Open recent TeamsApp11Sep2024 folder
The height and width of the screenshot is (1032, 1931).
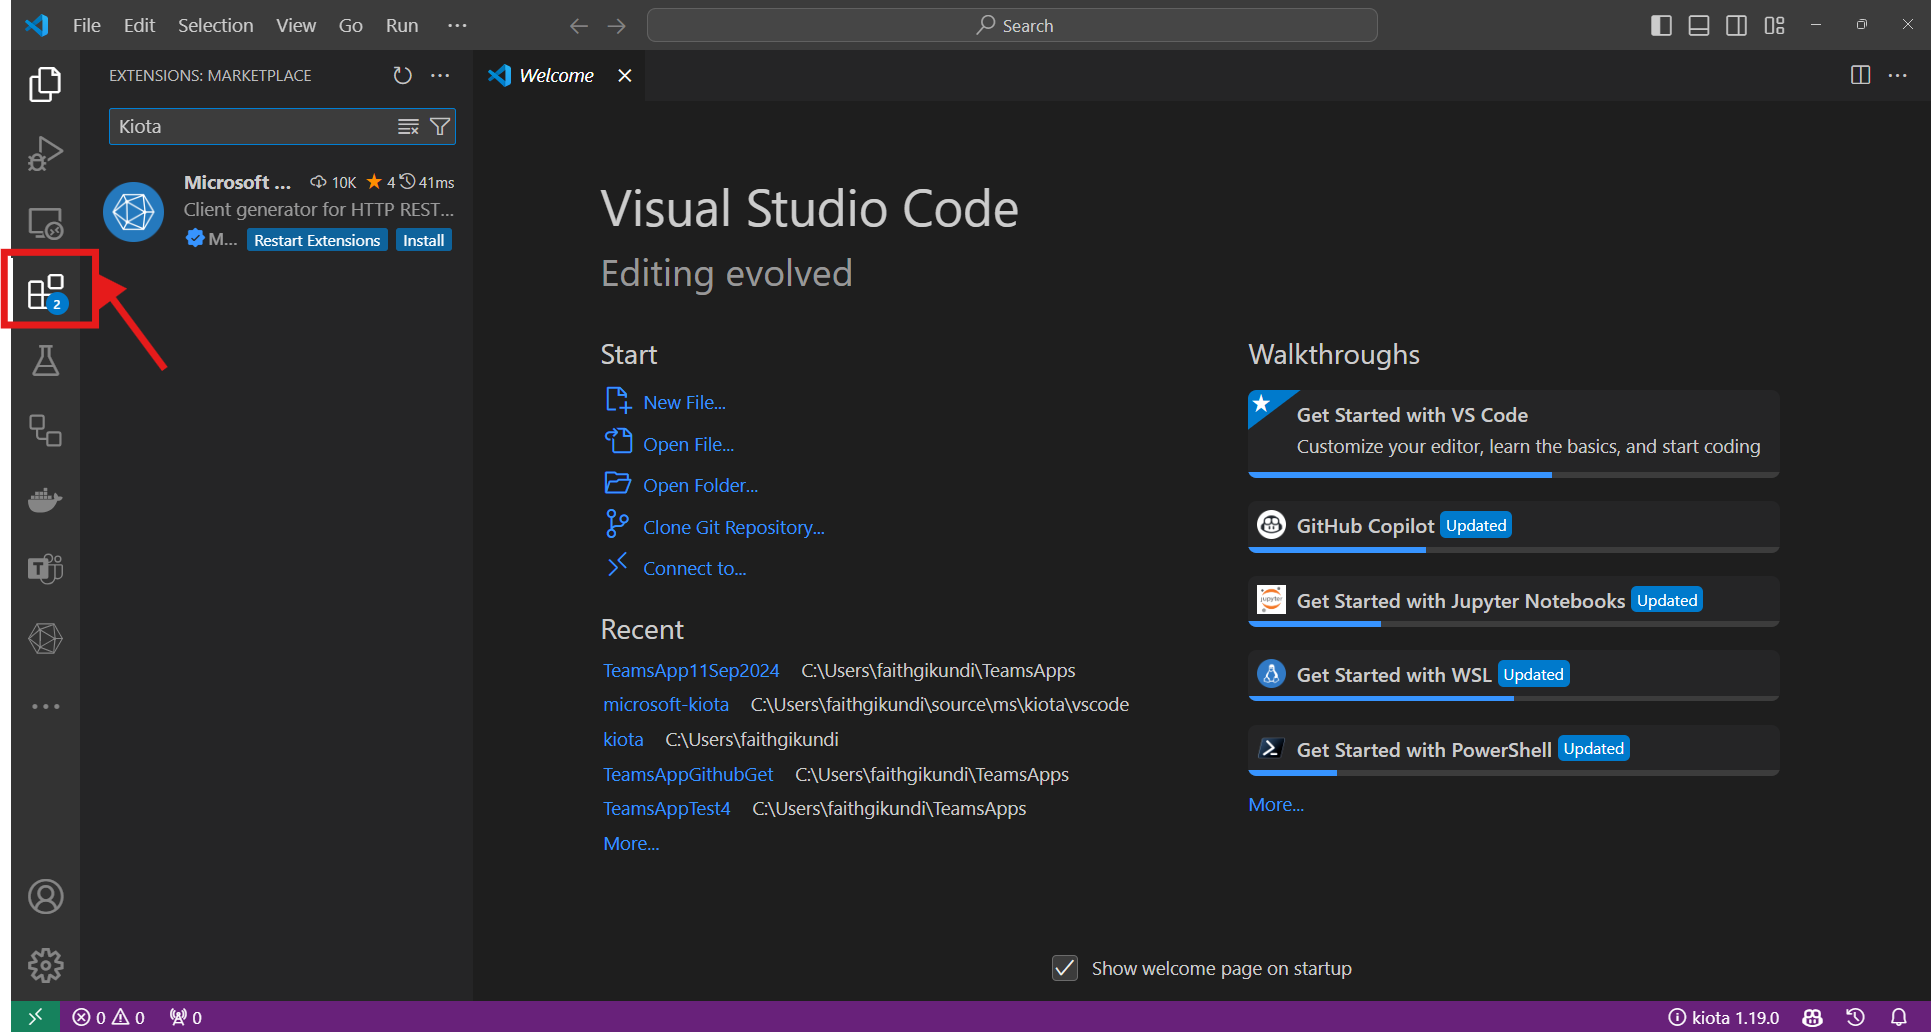[x=691, y=671]
